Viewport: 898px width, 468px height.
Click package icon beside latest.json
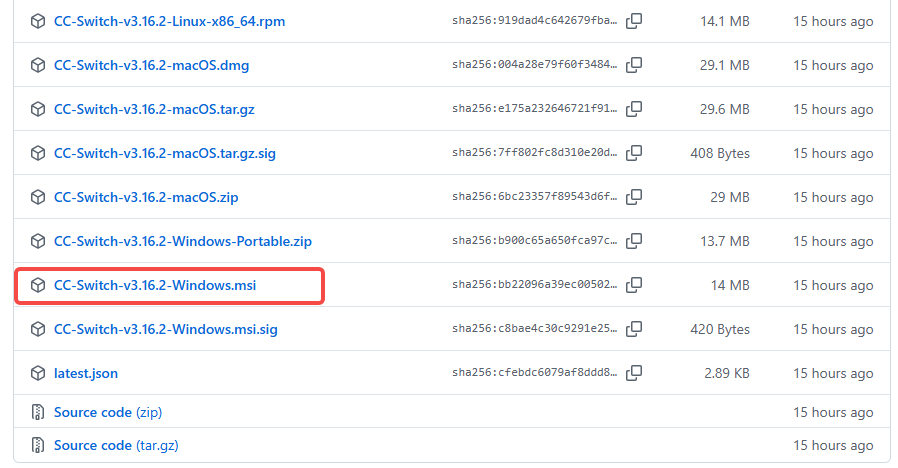38,373
